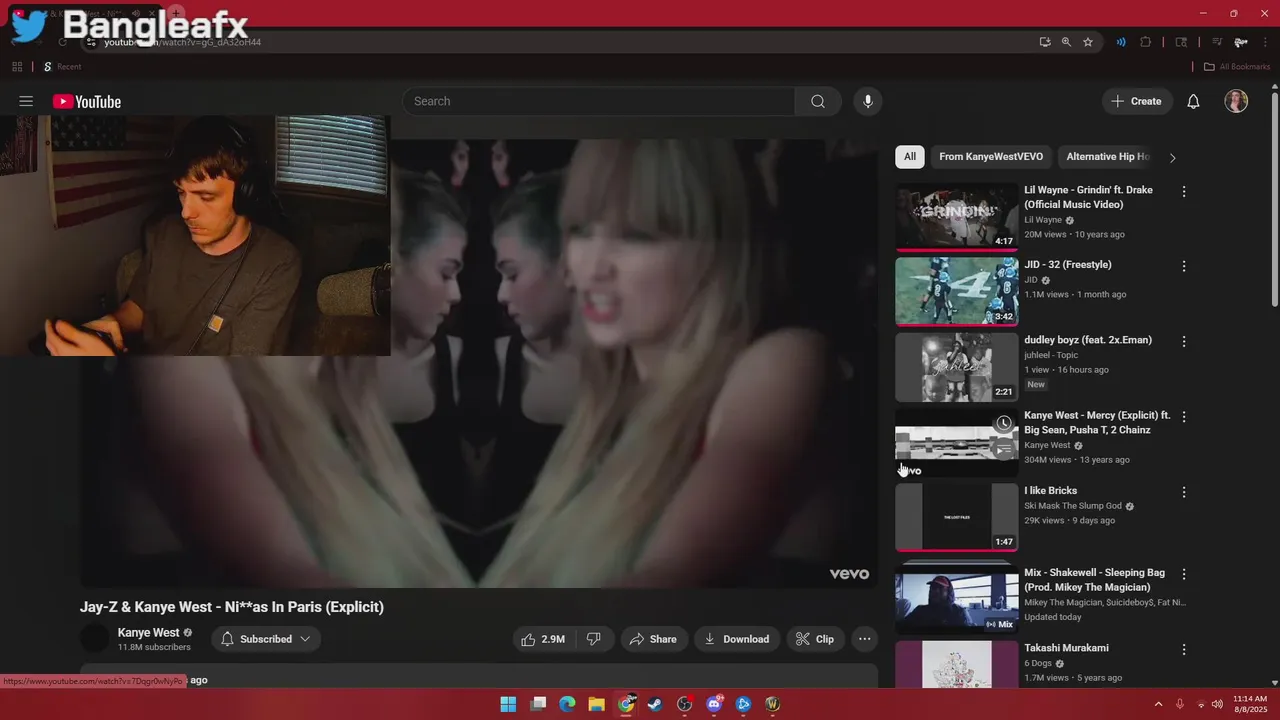This screenshot has height=720, width=1280.
Task: Open the media controls toolbar icon
Action: [1217, 42]
